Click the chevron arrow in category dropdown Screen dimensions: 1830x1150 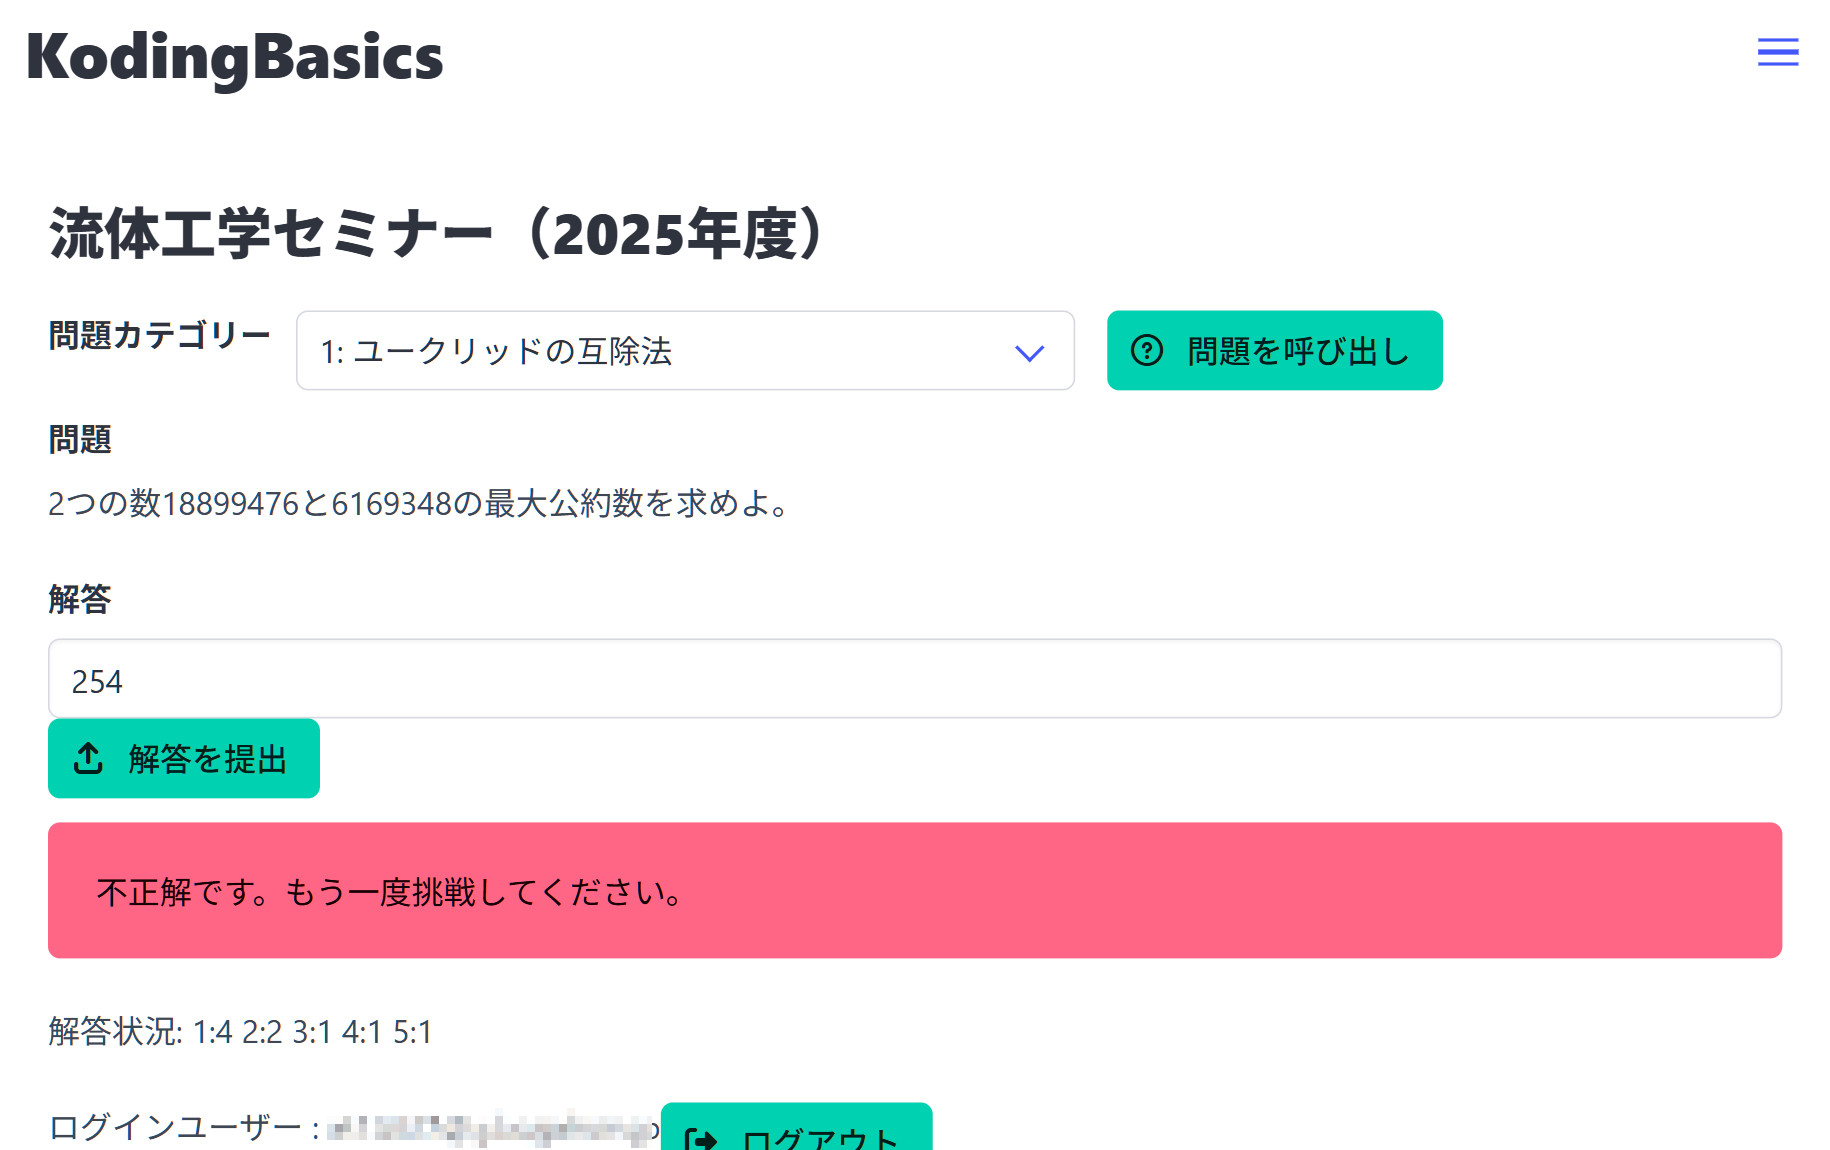(x=1031, y=351)
